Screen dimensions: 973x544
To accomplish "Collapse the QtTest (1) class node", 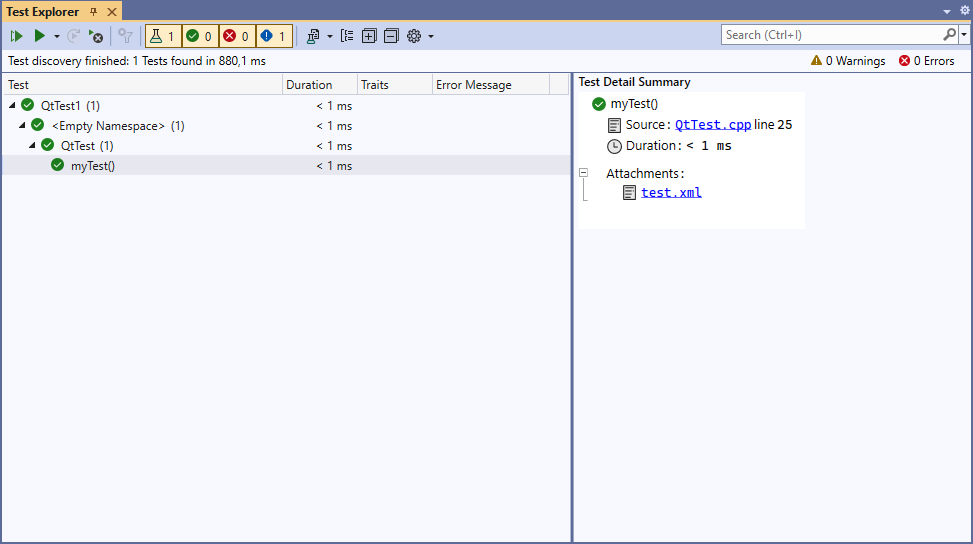I will coord(32,145).
